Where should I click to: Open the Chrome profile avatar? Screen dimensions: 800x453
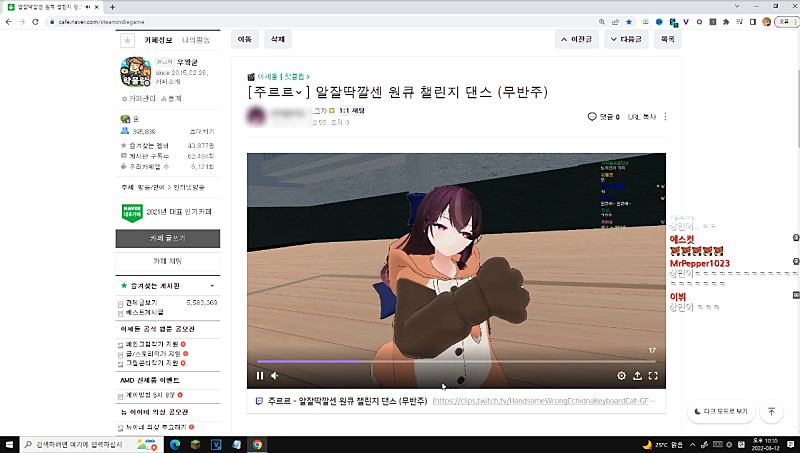(766, 22)
